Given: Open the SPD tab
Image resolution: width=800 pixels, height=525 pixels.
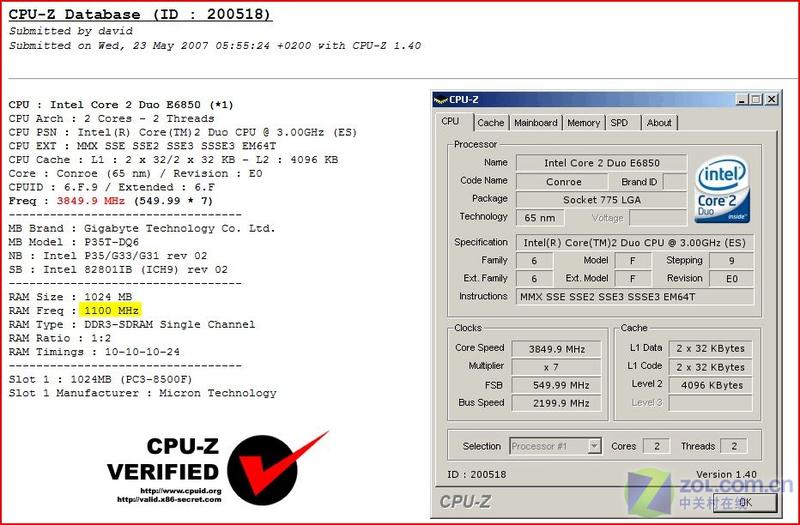Looking at the screenshot, I should (622, 122).
